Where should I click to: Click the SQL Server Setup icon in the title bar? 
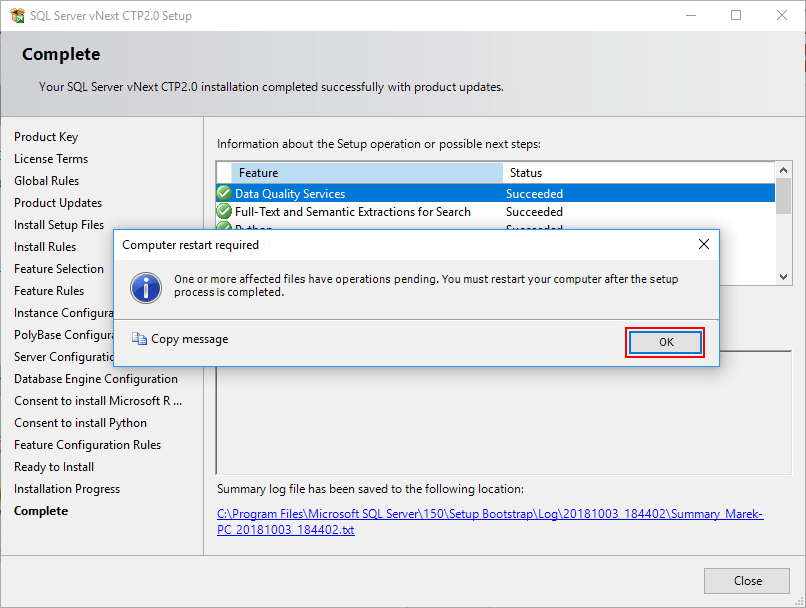coord(16,15)
